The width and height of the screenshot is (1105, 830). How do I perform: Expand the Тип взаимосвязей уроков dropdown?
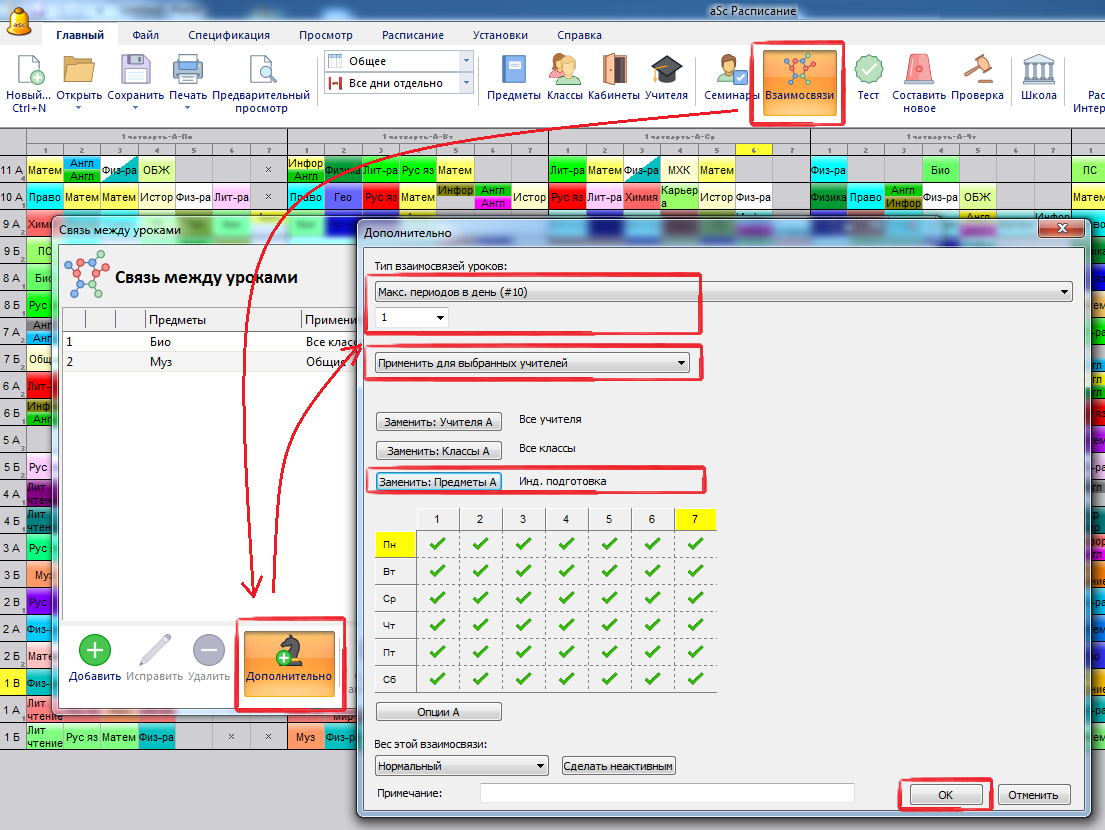[x=722, y=292]
